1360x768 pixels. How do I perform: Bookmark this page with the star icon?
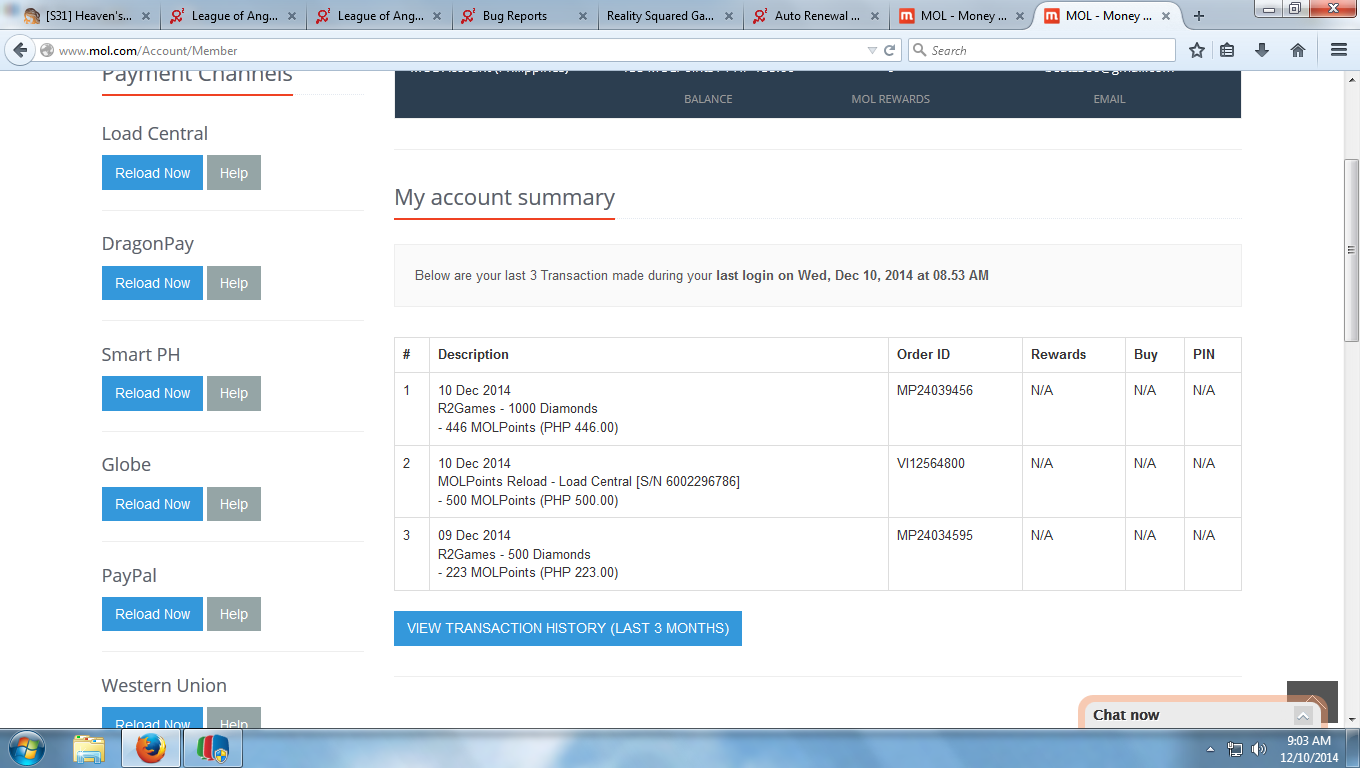click(1196, 50)
